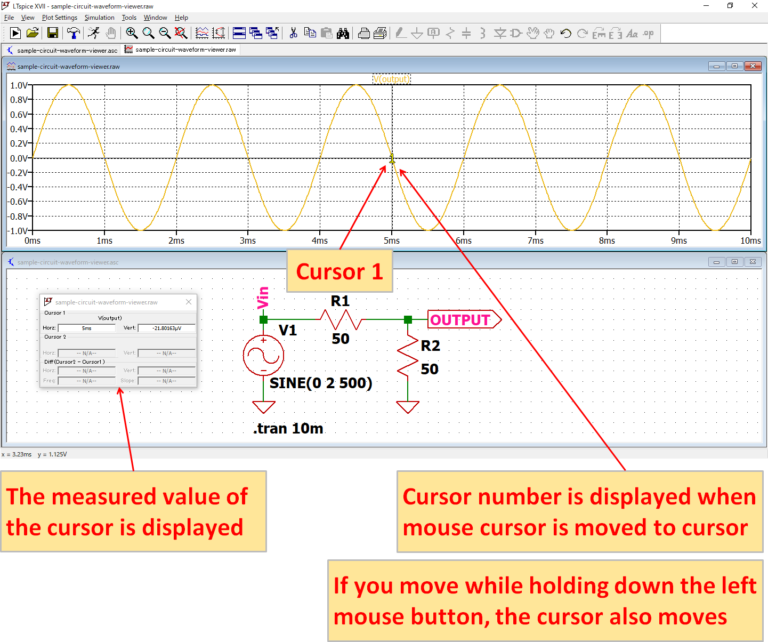
Task: Click the Zoom to Fit icon
Action: point(181,33)
